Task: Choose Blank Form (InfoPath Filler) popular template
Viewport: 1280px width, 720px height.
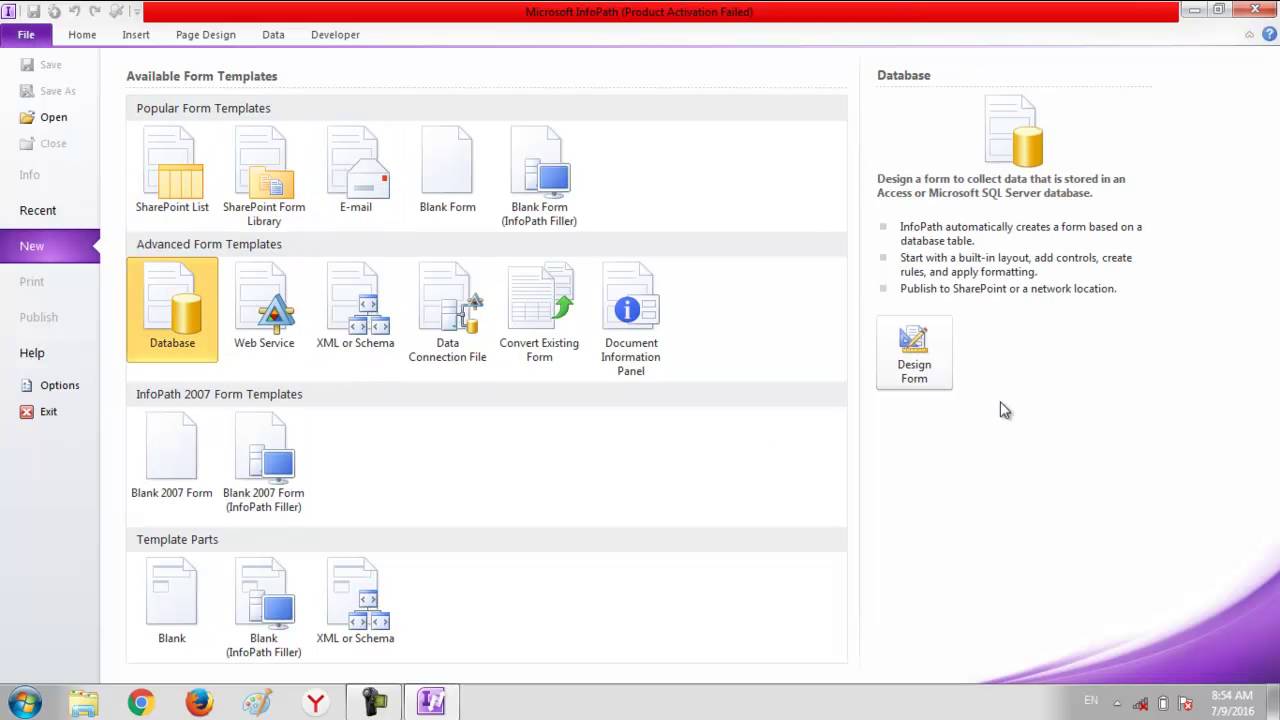Action: (539, 177)
